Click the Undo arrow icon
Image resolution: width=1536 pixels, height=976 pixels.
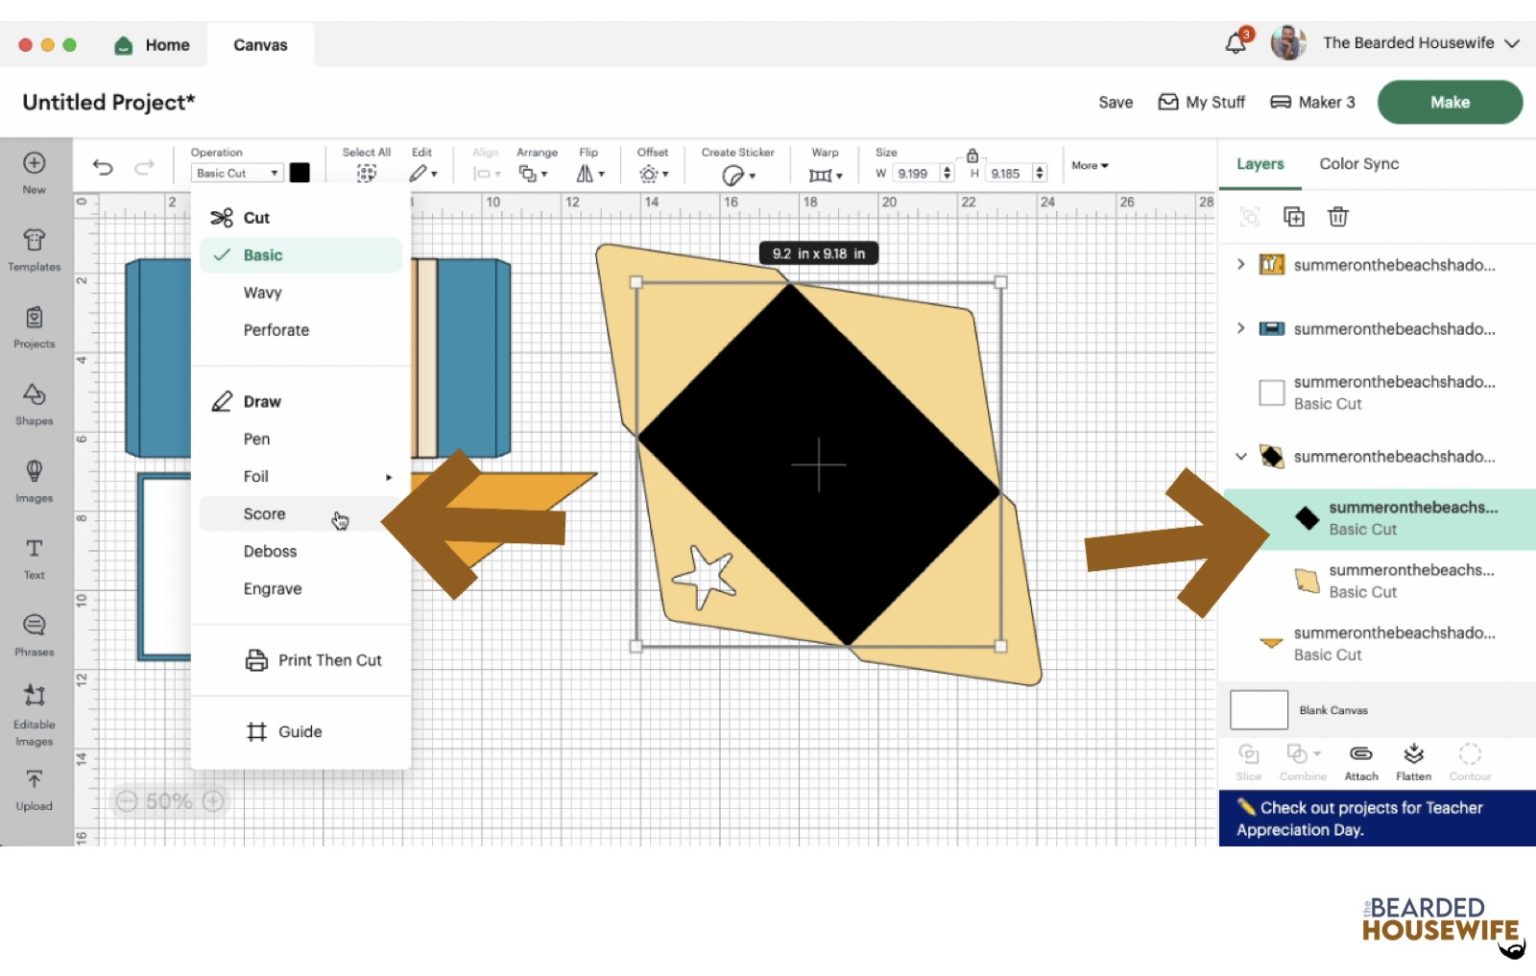click(103, 167)
